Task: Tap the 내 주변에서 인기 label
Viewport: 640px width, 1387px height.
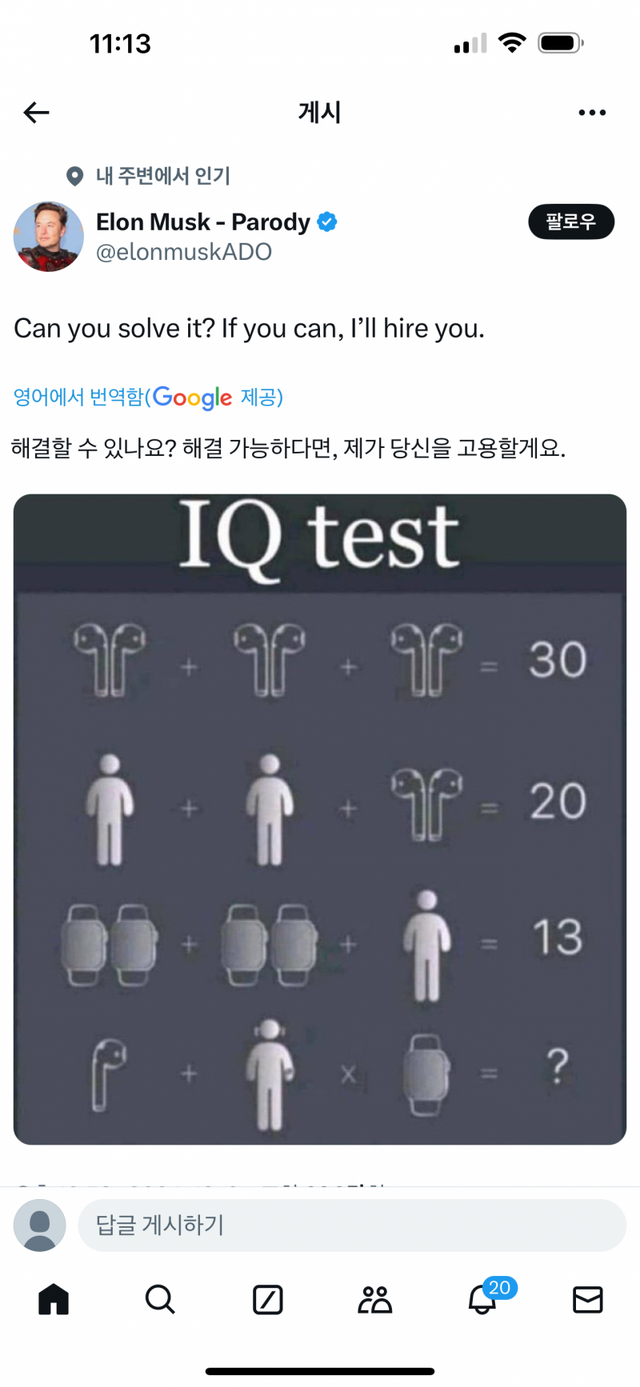Action: (163, 177)
